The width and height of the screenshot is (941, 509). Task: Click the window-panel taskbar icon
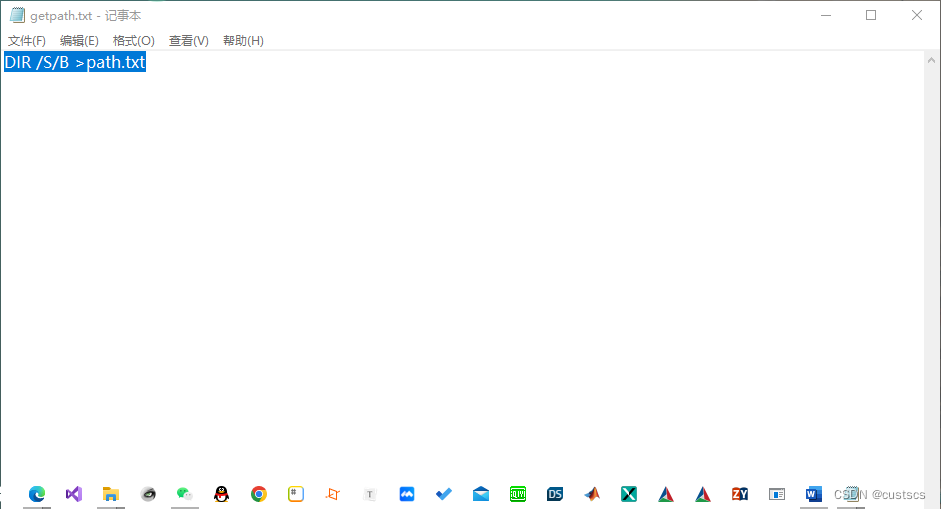777,494
